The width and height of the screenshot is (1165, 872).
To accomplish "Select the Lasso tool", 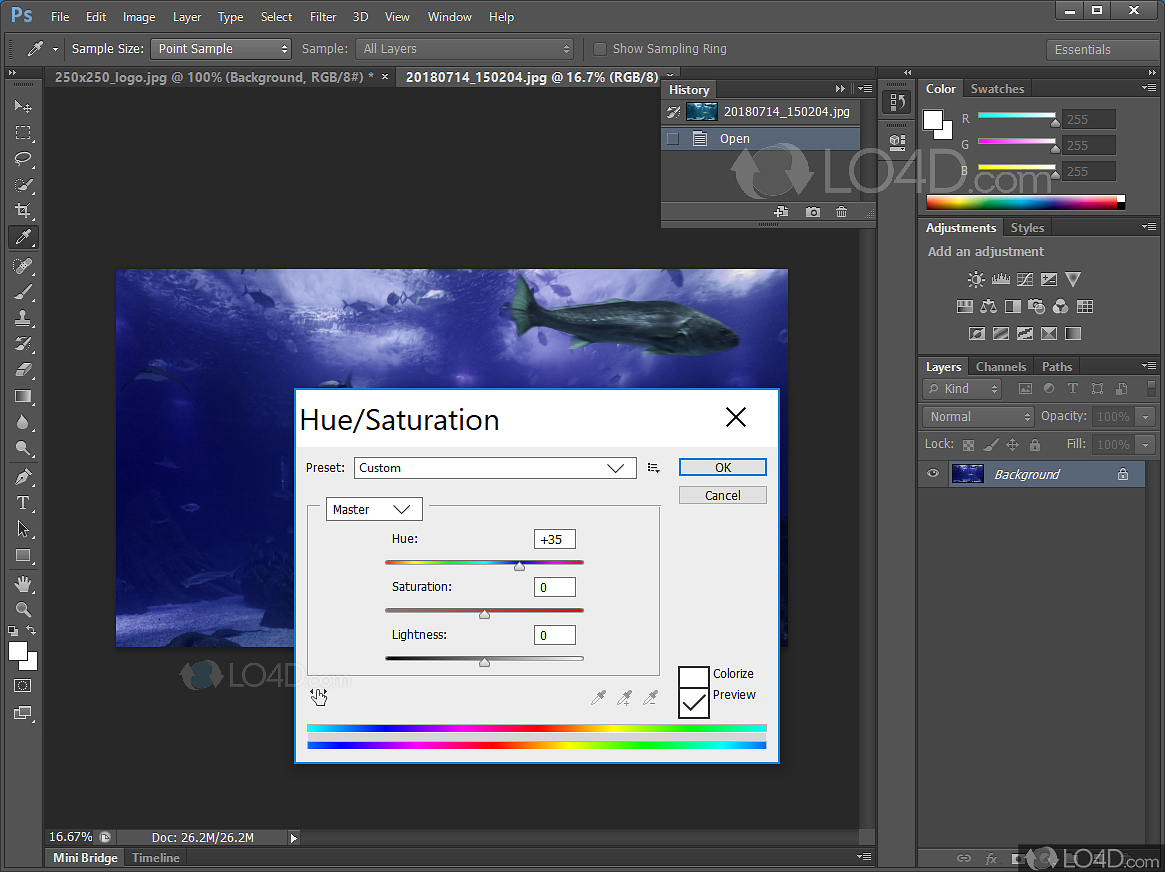I will 22,159.
